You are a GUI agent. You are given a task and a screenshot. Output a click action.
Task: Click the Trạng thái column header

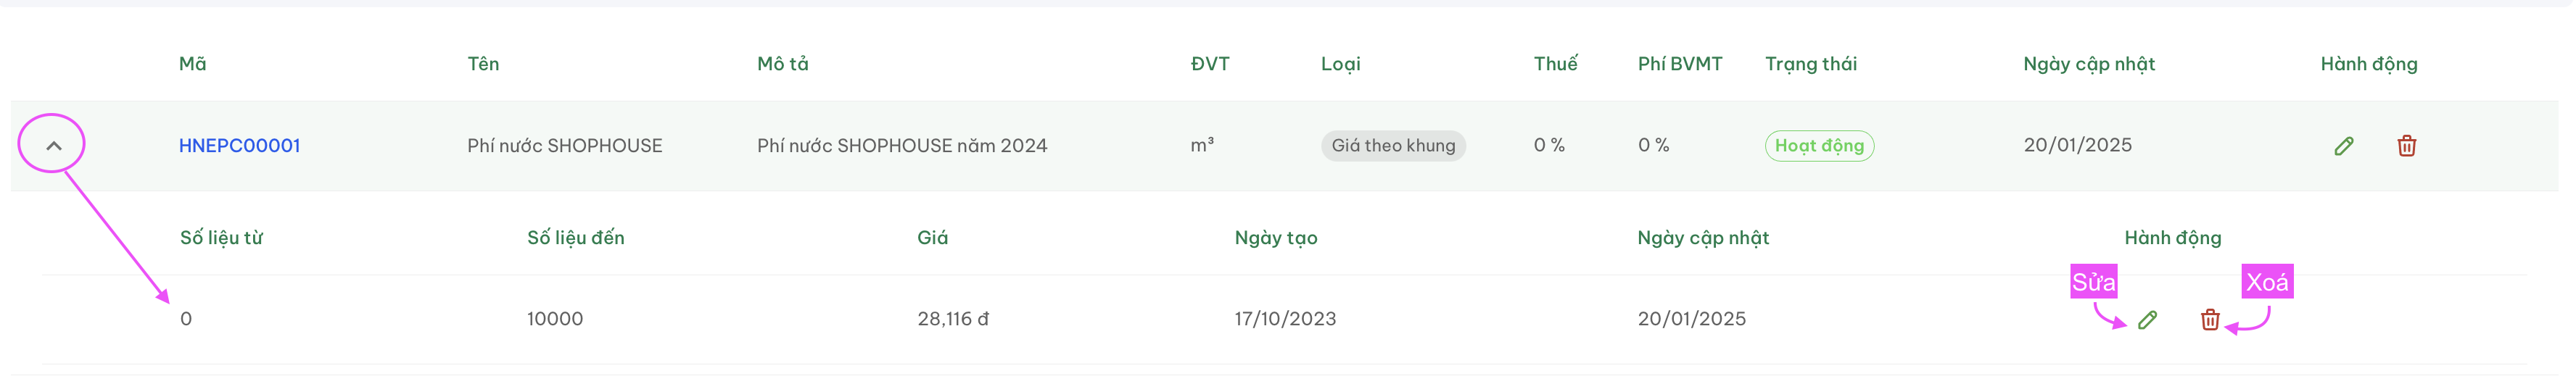tap(1810, 64)
